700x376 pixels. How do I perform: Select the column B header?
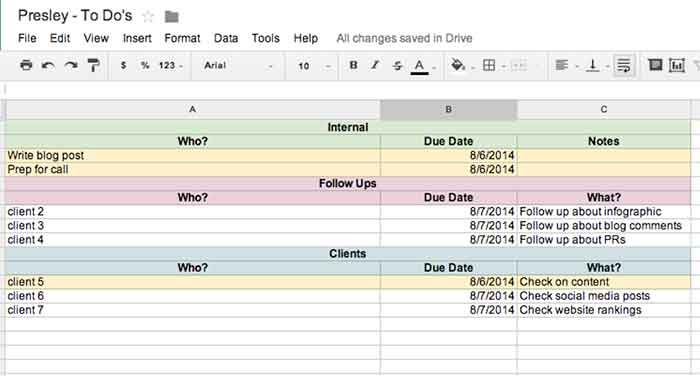449,109
